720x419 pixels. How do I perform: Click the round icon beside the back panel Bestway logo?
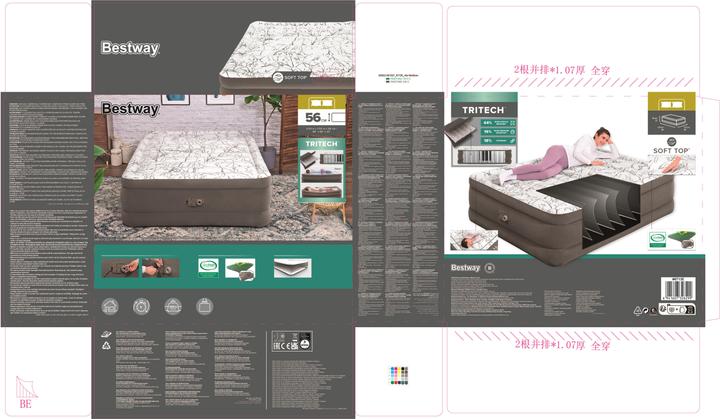(x=490, y=267)
